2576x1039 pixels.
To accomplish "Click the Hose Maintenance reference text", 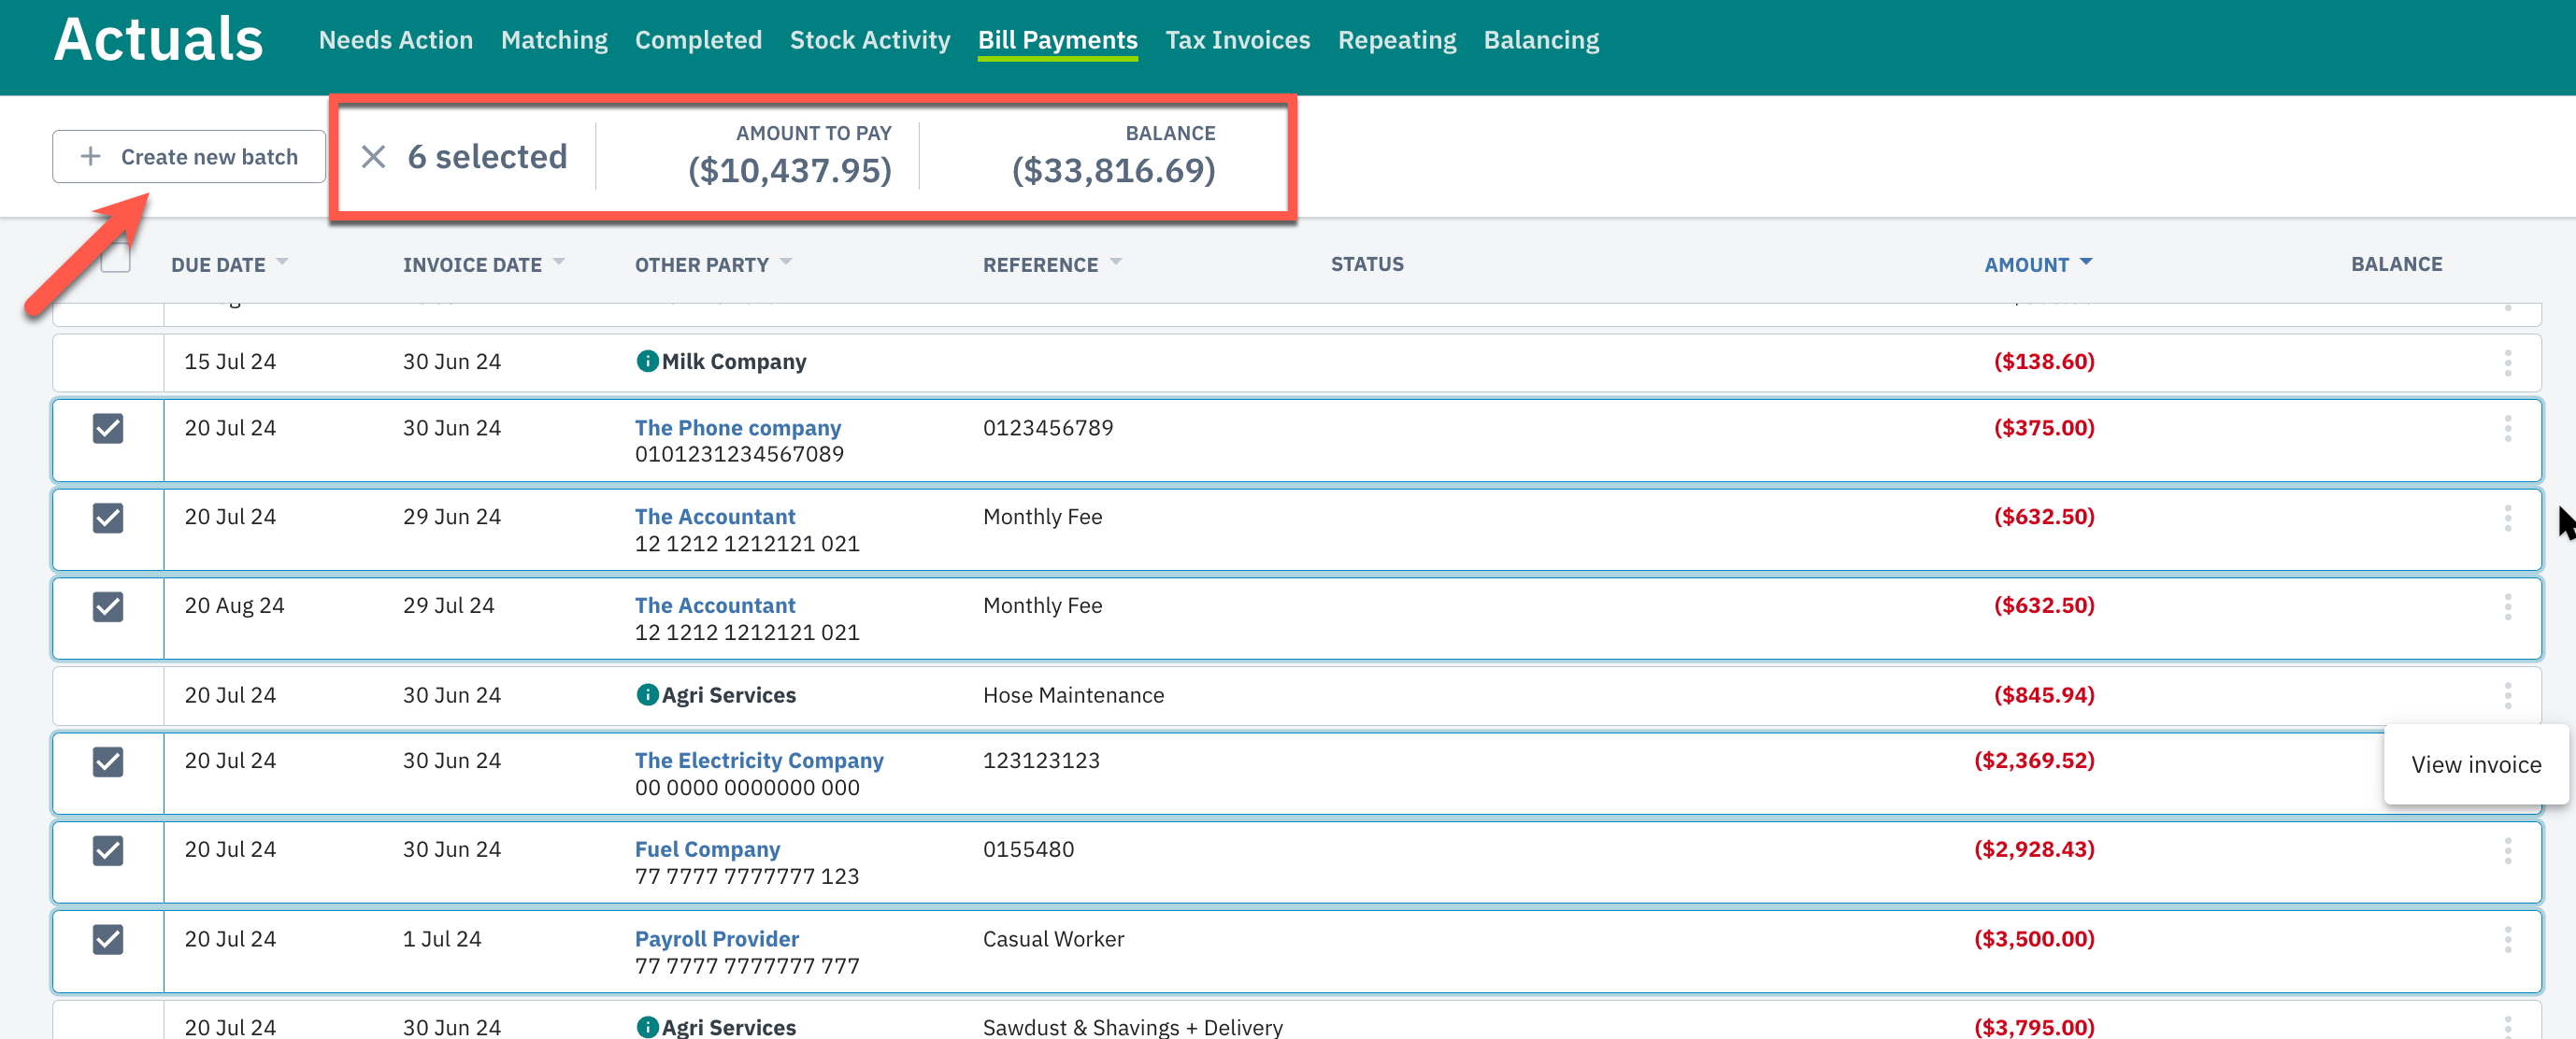I will click(x=1073, y=695).
